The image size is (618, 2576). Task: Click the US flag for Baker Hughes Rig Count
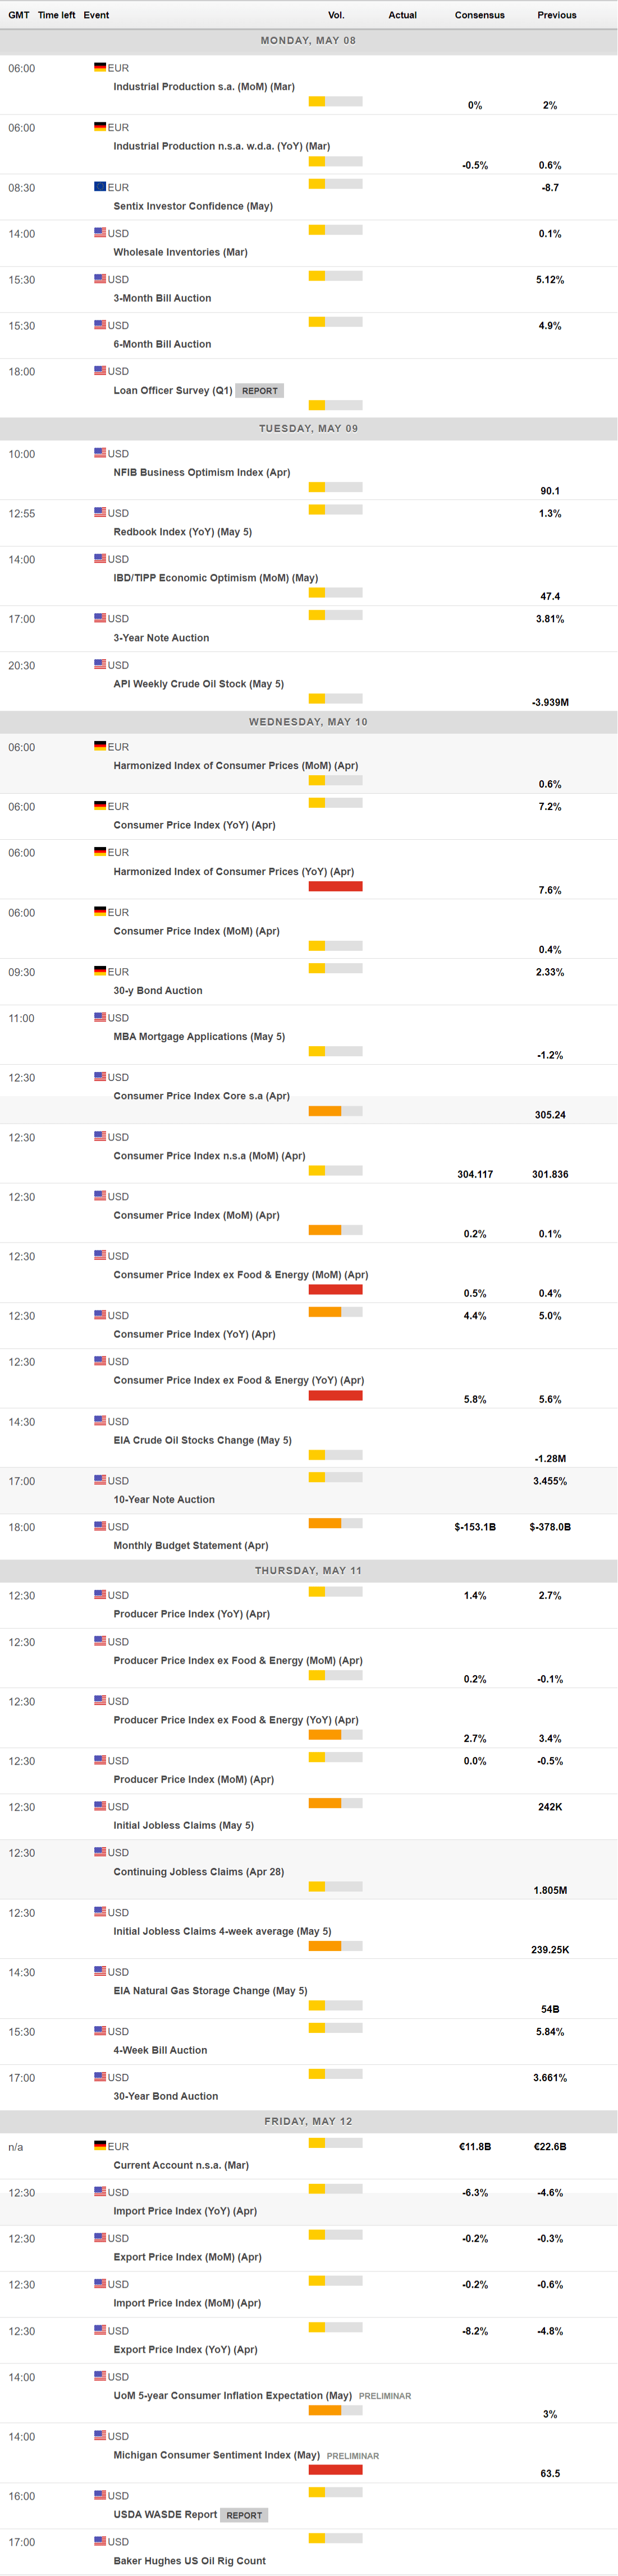[100, 2540]
